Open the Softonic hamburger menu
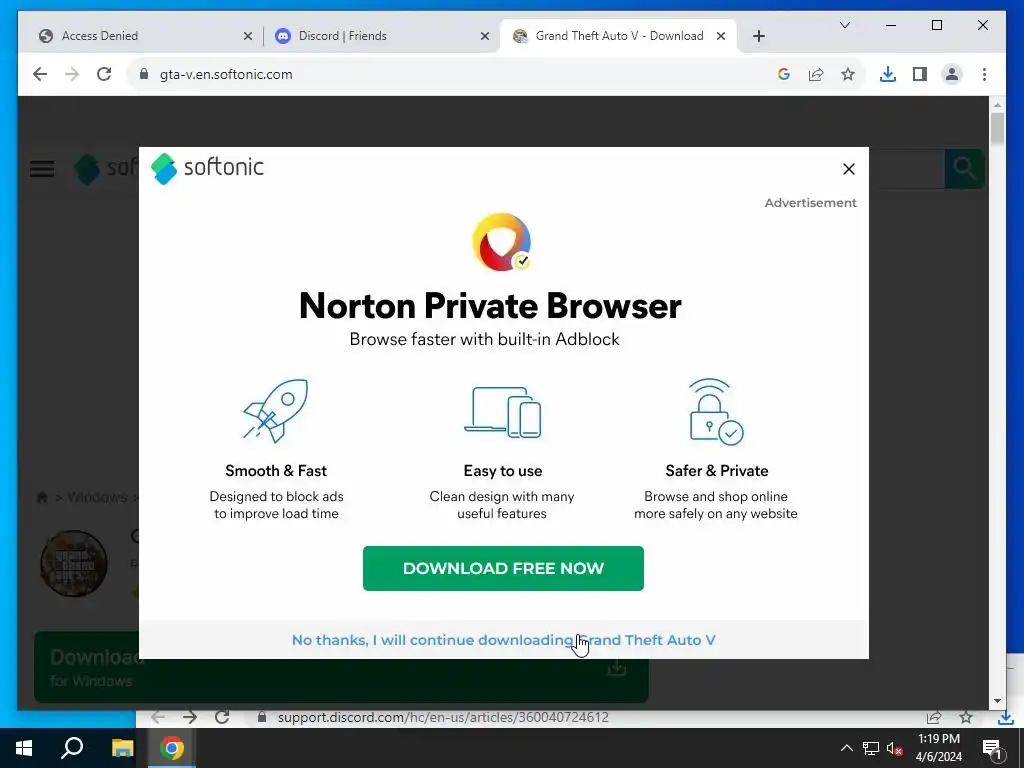Image resolution: width=1024 pixels, height=768 pixels. pos(42,169)
